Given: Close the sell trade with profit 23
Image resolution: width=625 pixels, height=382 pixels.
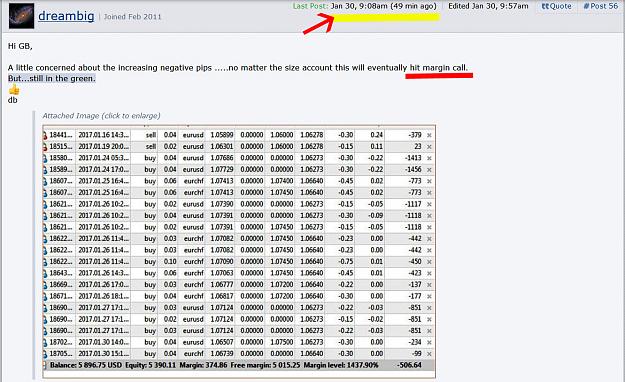Looking at the screenshot, I should [429, 147].
